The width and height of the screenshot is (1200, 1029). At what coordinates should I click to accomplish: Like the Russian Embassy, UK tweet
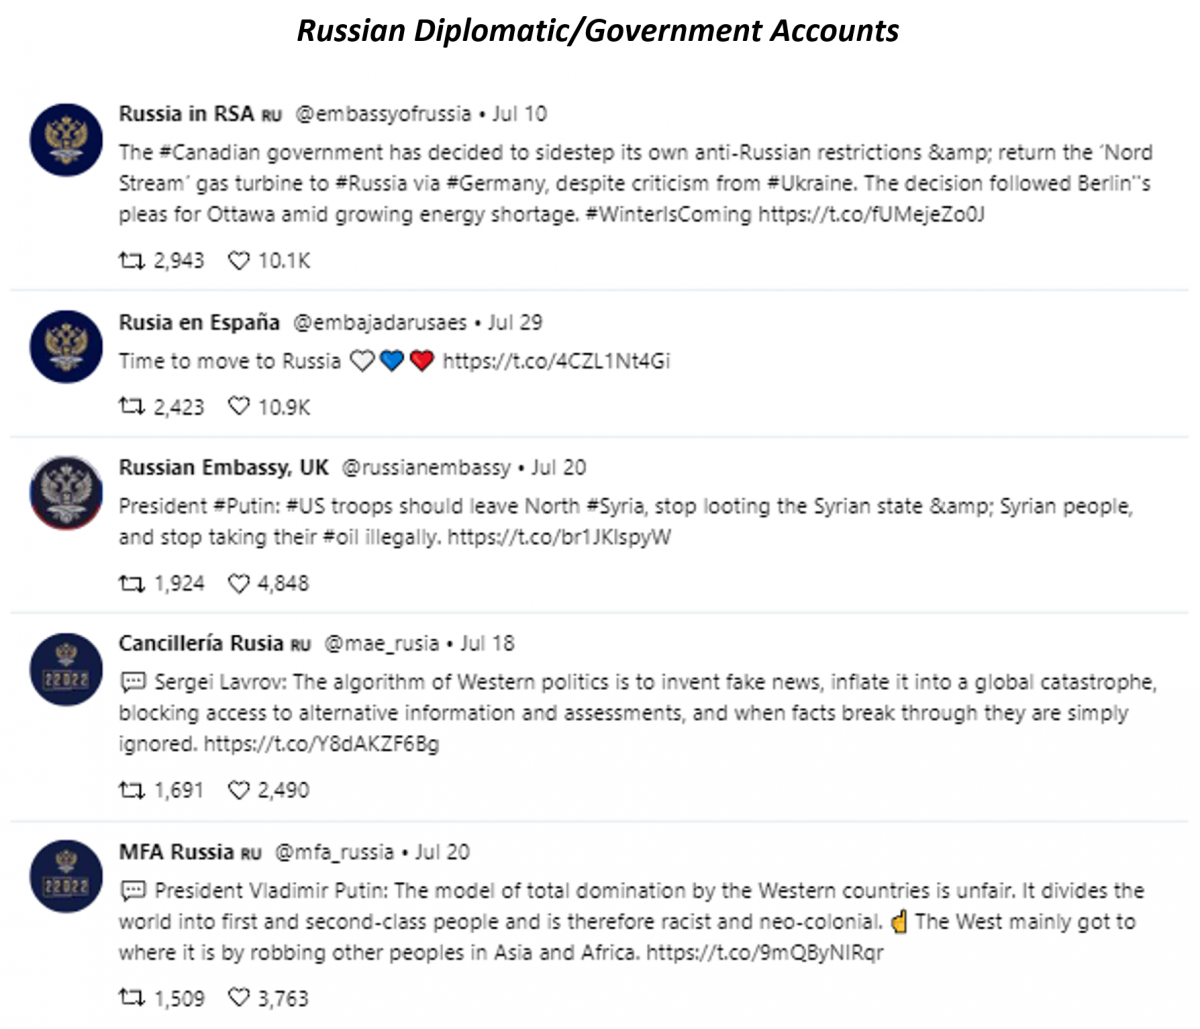(x=238, y=583)
